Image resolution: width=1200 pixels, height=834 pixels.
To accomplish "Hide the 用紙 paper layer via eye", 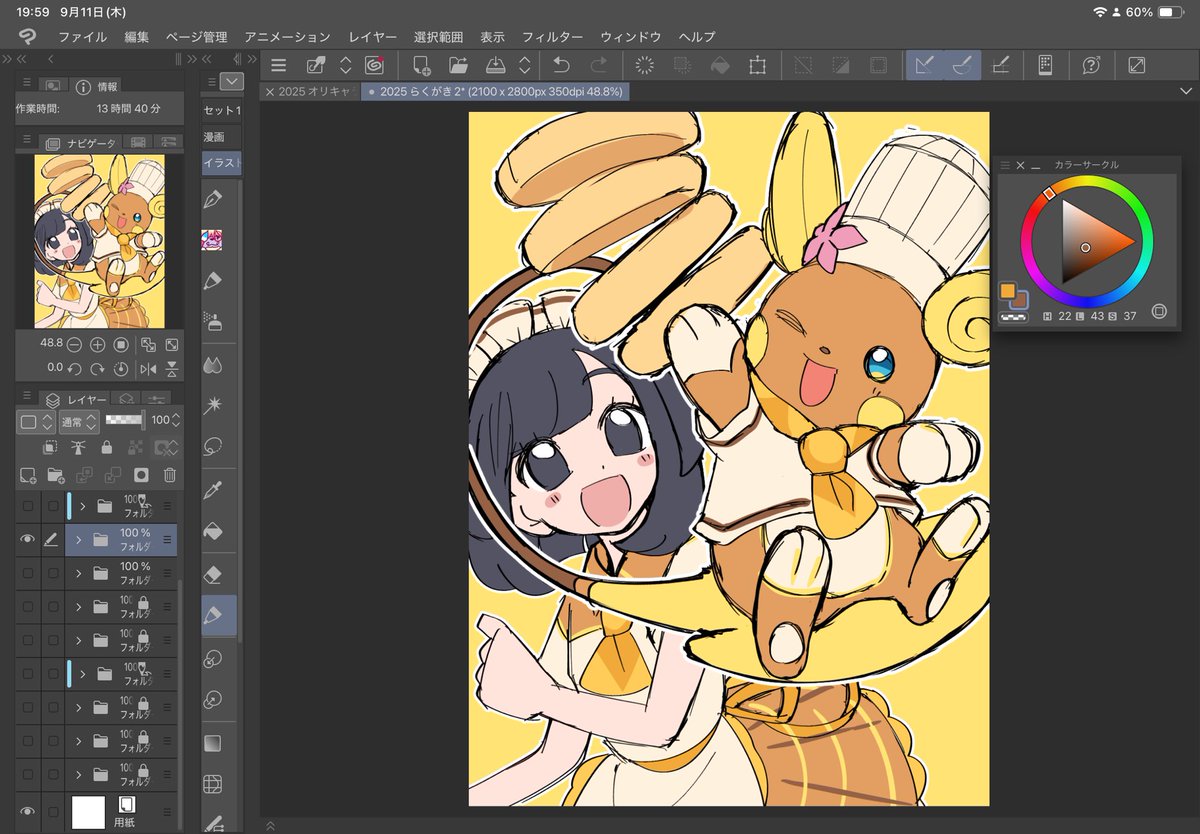I will (x=27, y=811).
